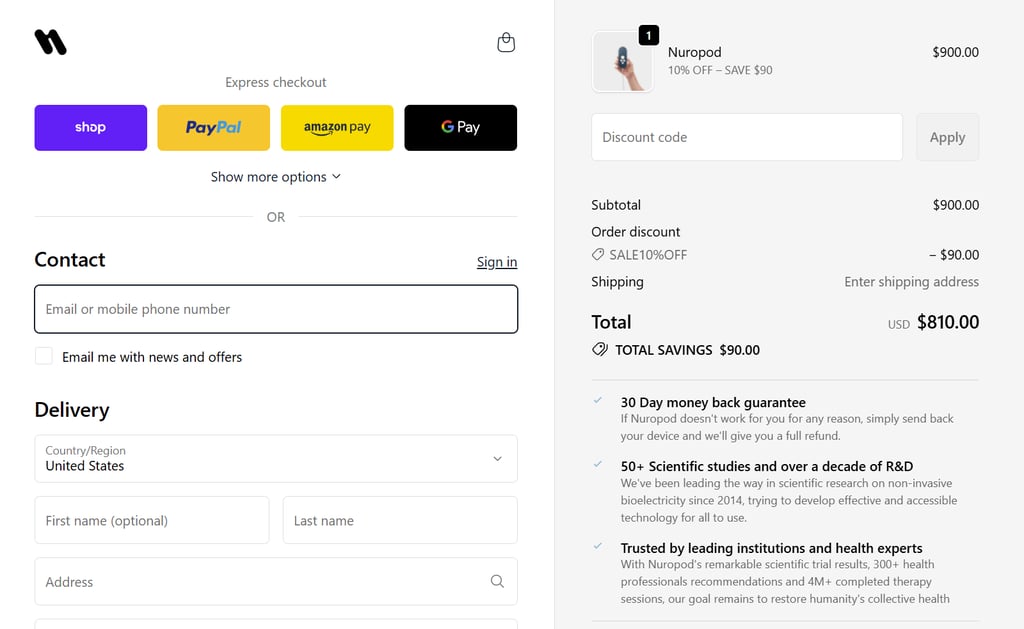
Task: Check out with Google Pay
Action: point(460,127)
